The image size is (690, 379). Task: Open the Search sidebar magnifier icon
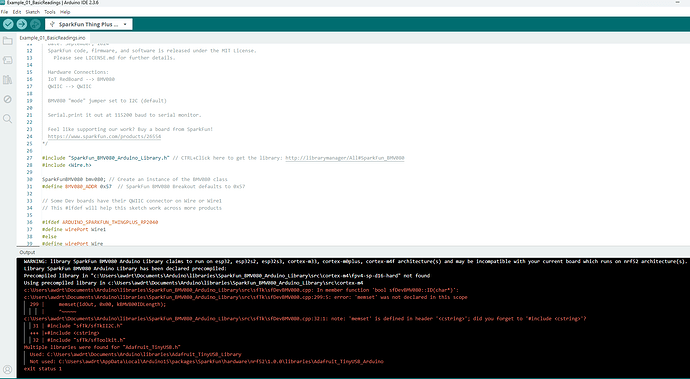[7, 118]
